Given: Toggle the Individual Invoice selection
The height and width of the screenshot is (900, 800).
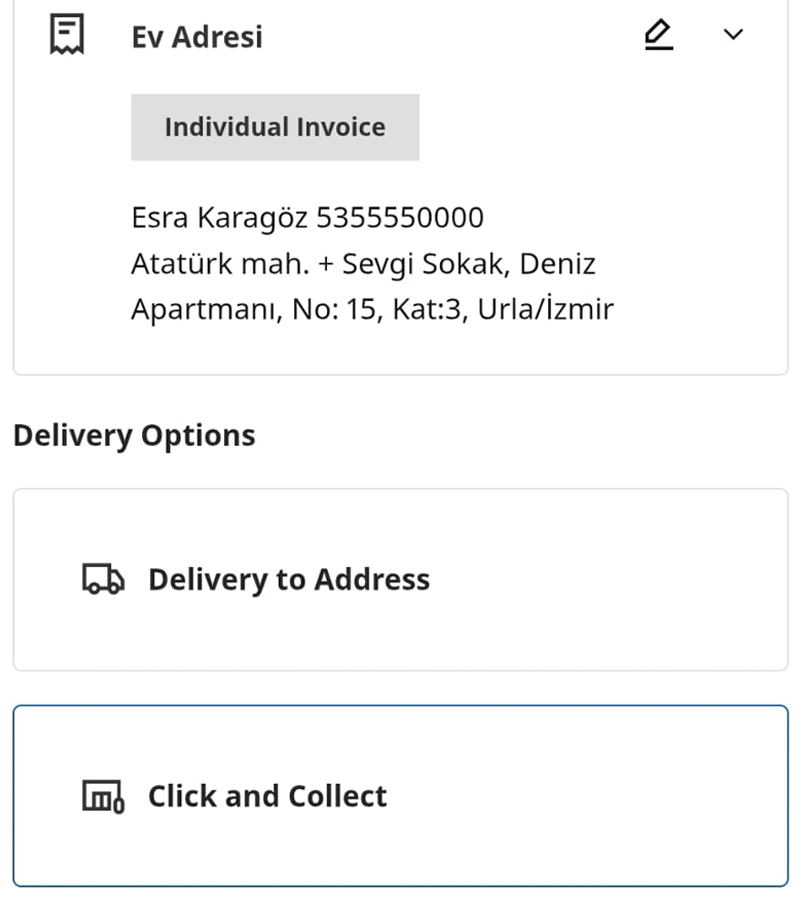Looking at the screenshot, I should pos(275,126).
